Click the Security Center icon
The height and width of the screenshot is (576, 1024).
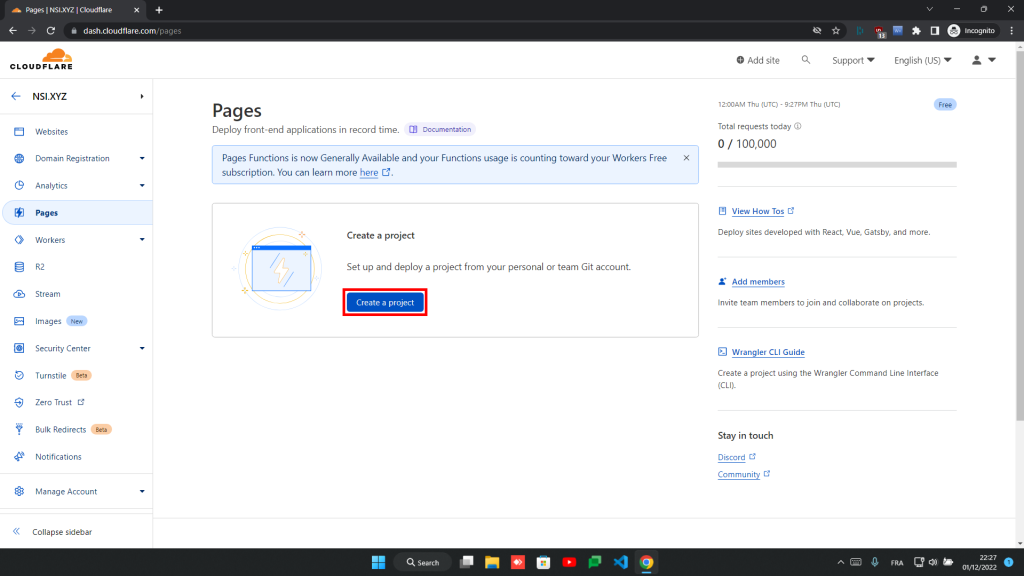19,348
